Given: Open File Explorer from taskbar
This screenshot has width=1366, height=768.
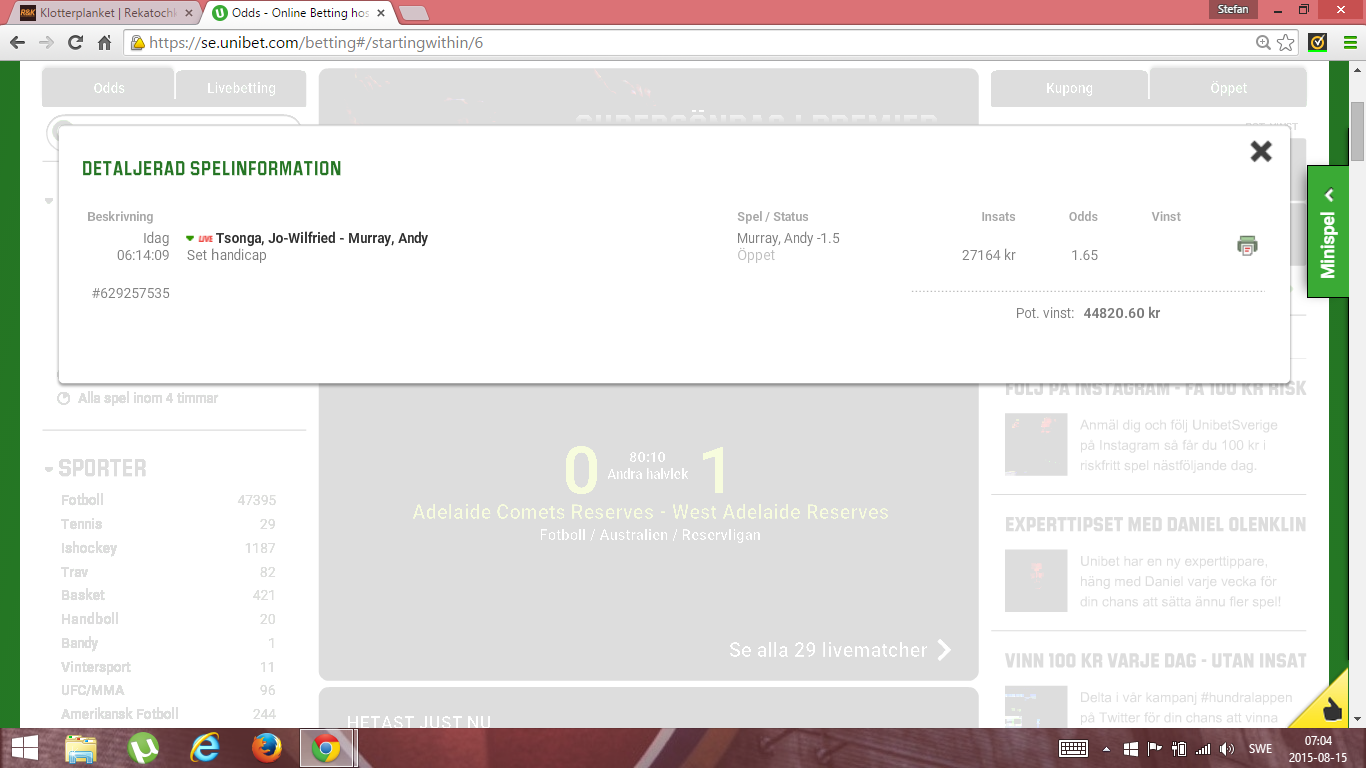Looking at the screenshot, I should coord(81,748).
